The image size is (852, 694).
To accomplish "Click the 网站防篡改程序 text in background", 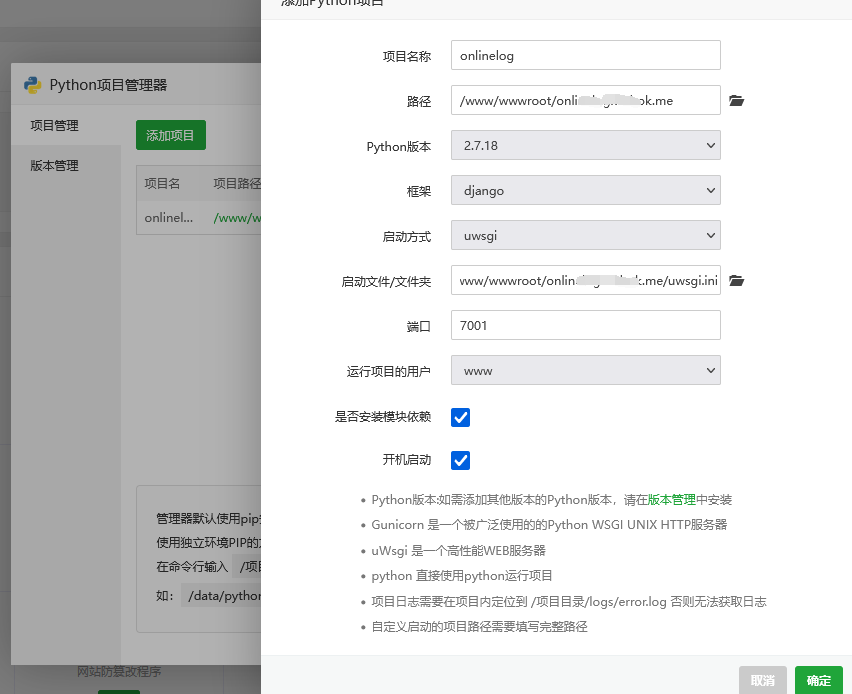I will [119, 672].
